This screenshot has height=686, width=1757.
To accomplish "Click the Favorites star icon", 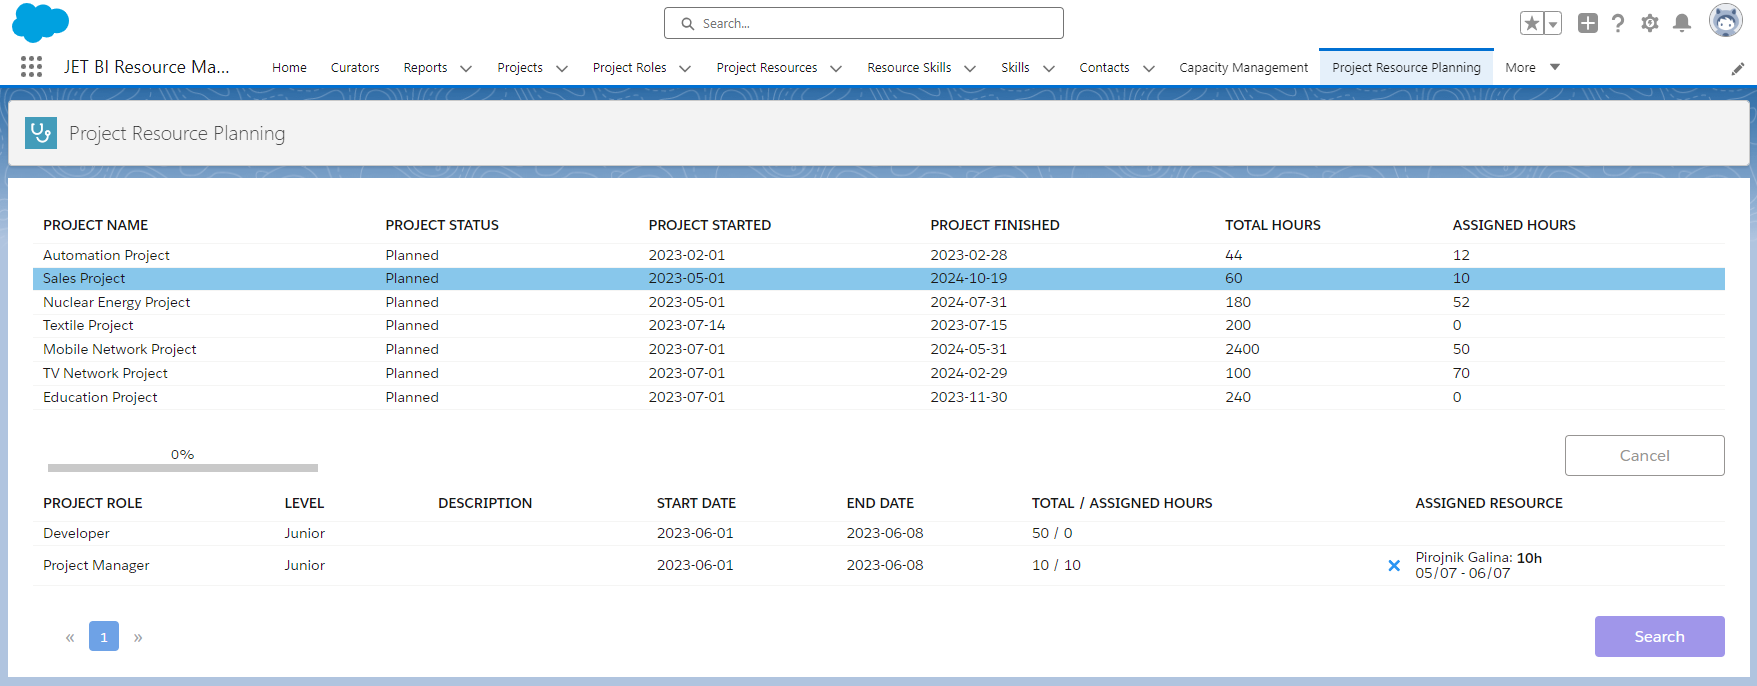I will tap(1531, 23).
